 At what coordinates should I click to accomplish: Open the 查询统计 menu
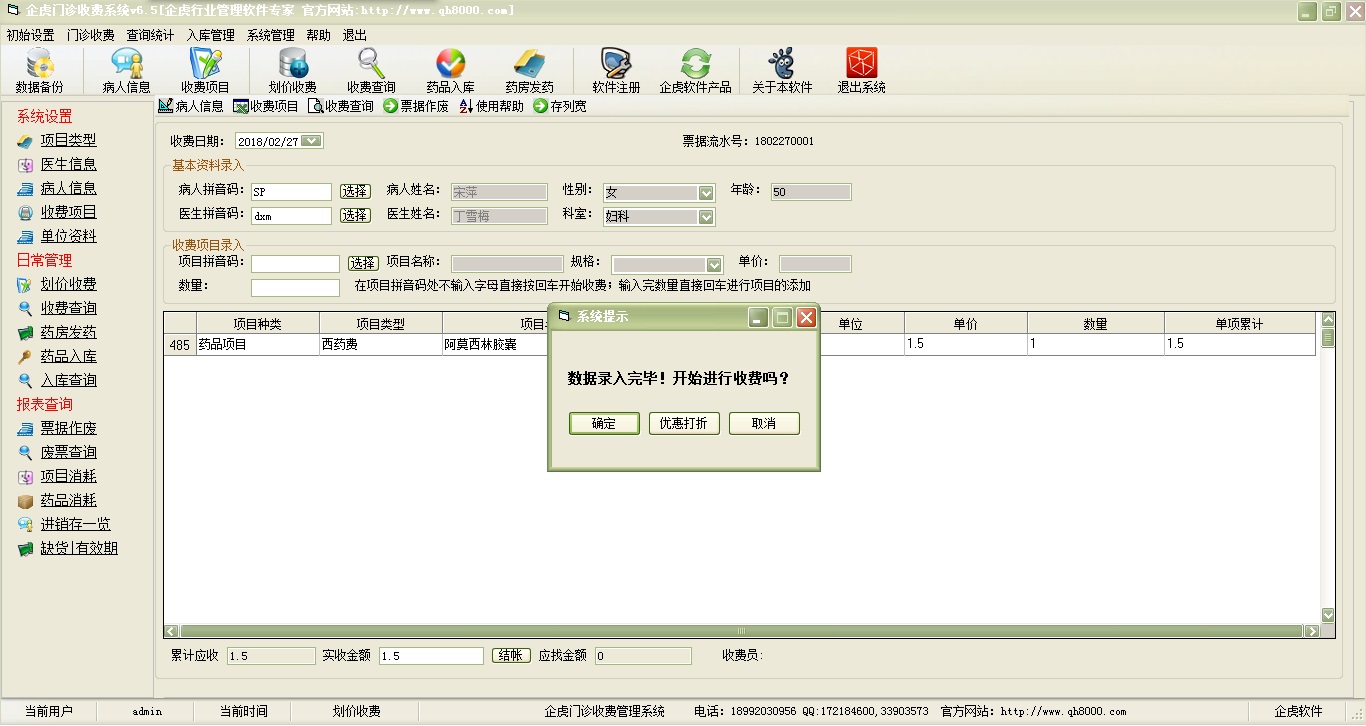[x=150, y=35]
